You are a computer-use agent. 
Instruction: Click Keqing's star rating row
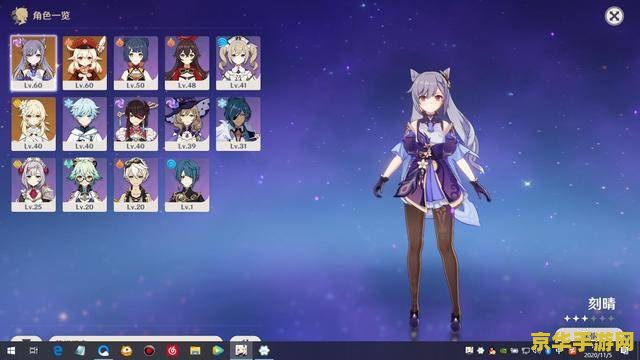589,318
